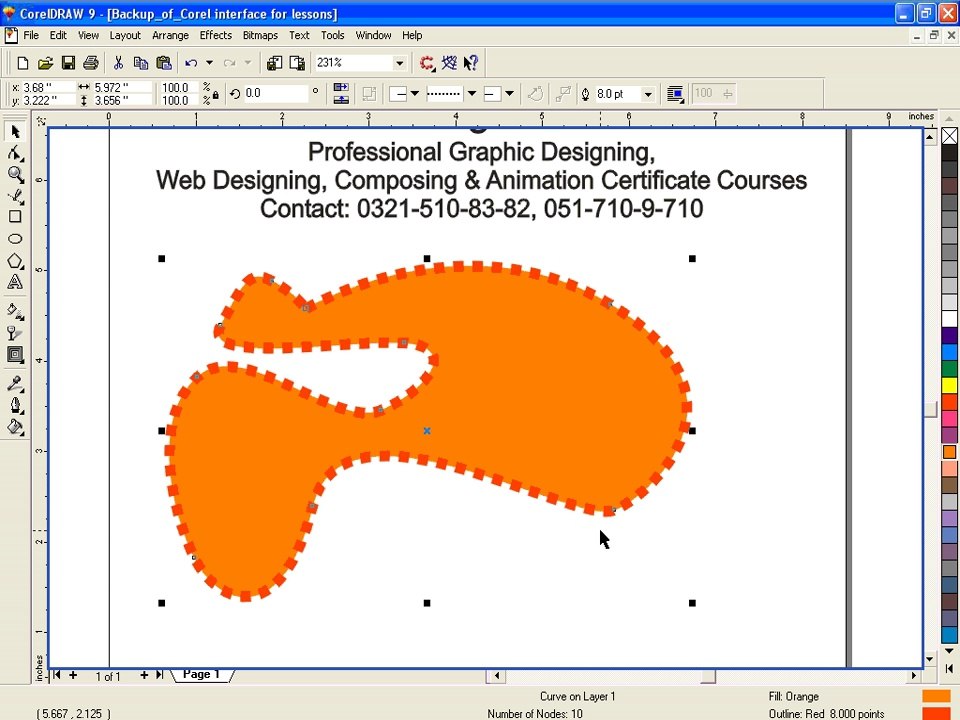Add a page after with plus button
Viewport: 960px width, 720px height.
(x=144, y=675)
